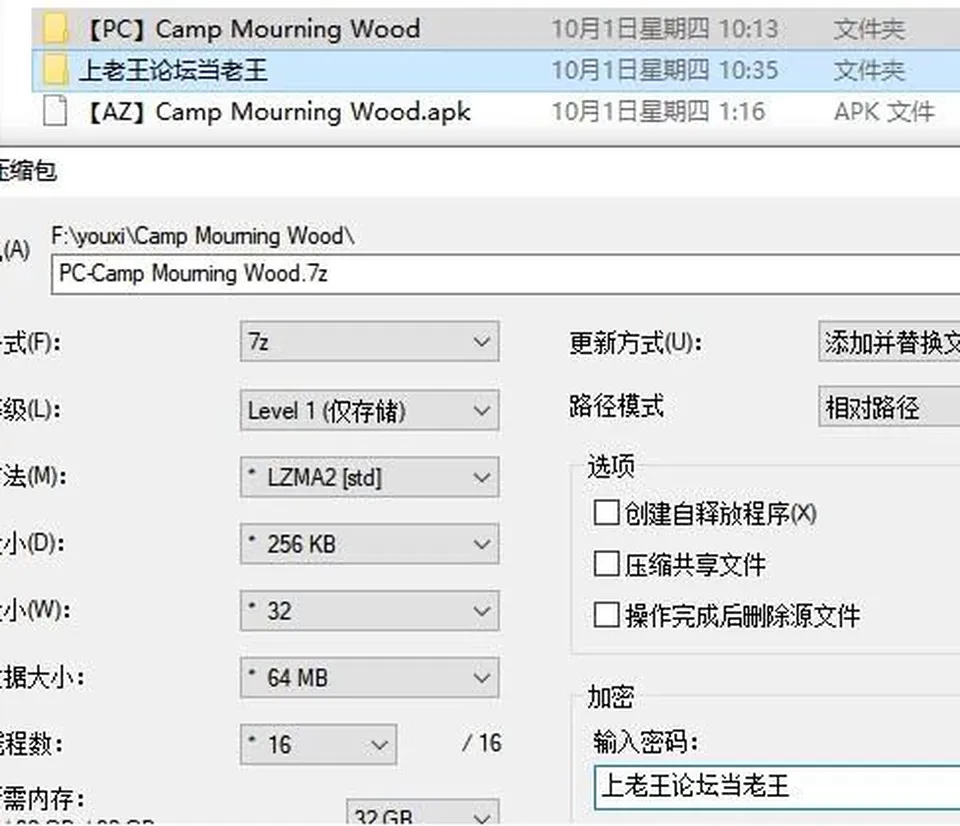Click the archive name field PC-Camp Mourning Wood.7z

click(x=506, y=274)
